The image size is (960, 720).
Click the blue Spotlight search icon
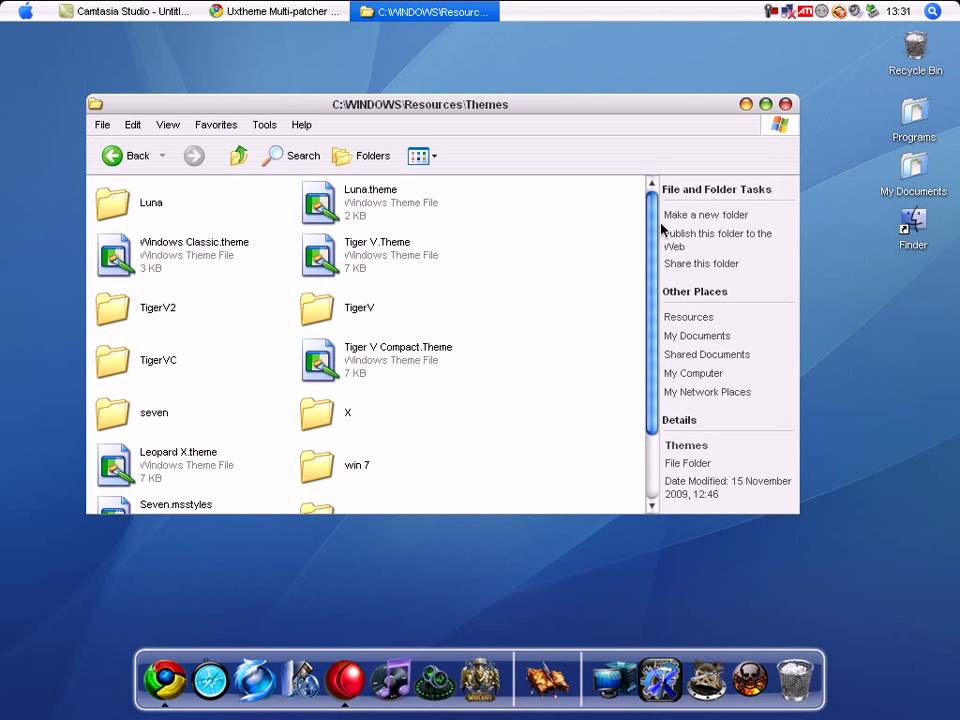(x=932, y=11)
